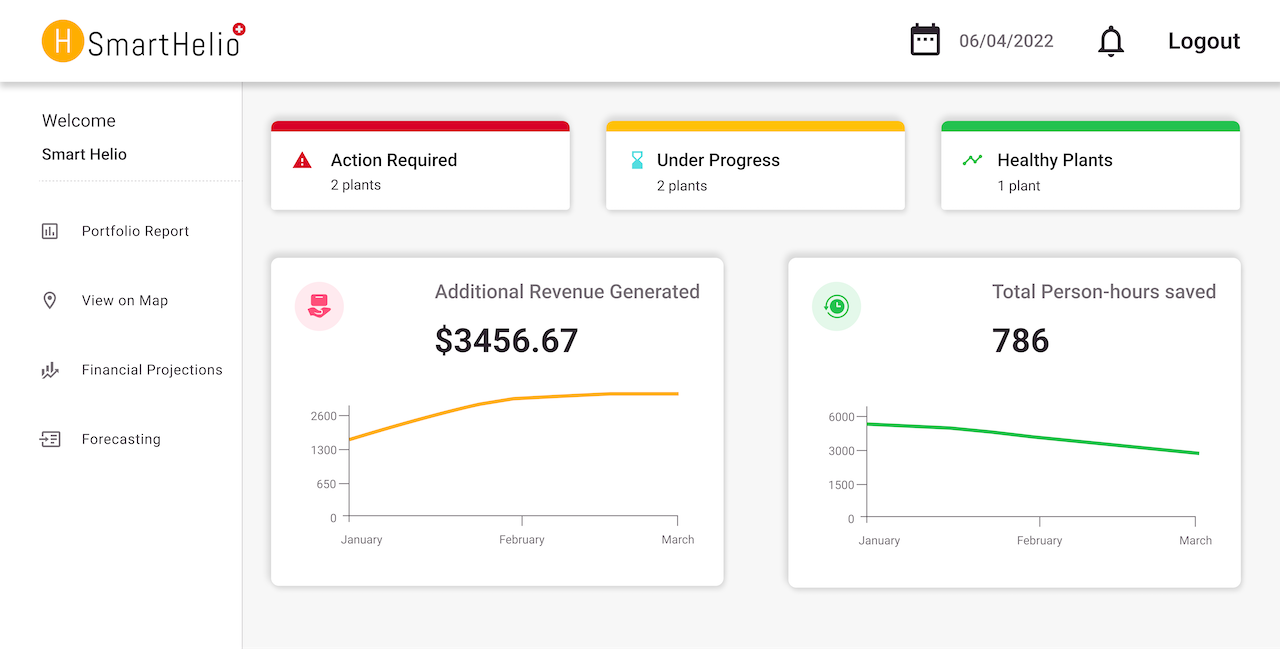The image size is (1280, 649).
Task: Click the green trend line icon
Action: (972, 160)
